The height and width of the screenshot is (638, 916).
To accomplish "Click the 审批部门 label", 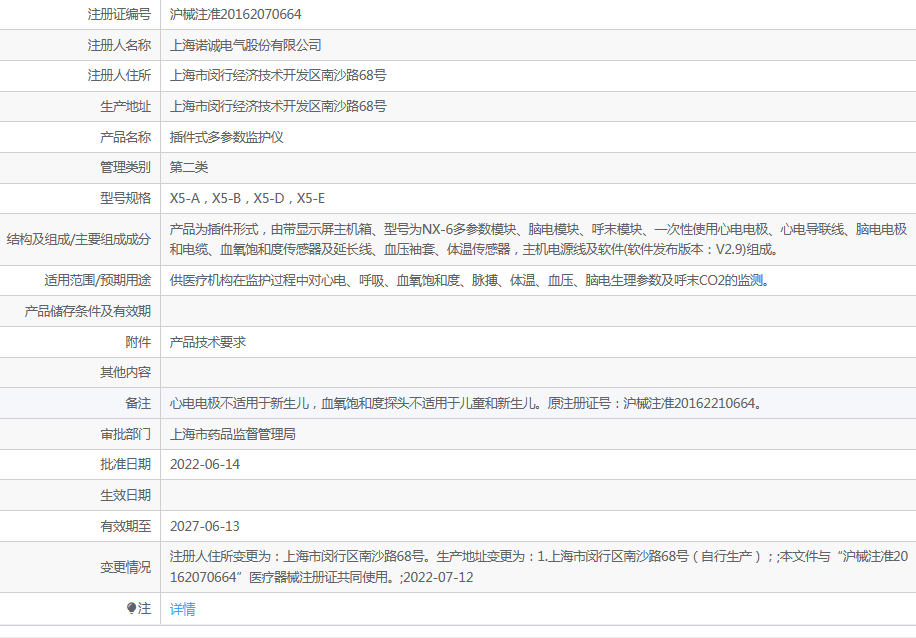I will [126, 435].
